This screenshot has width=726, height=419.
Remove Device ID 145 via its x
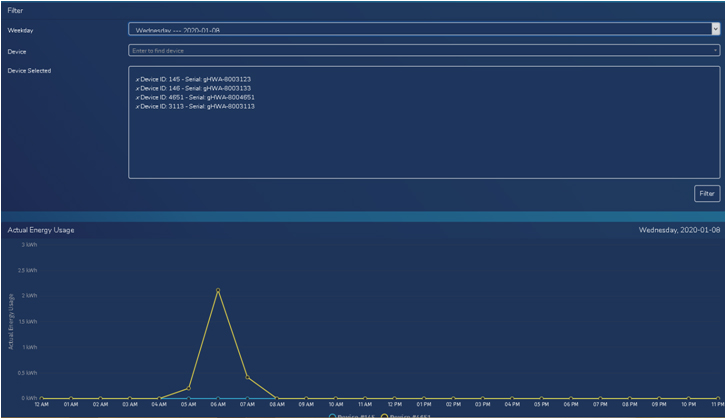pyautogui.click(x=138, y=80)
